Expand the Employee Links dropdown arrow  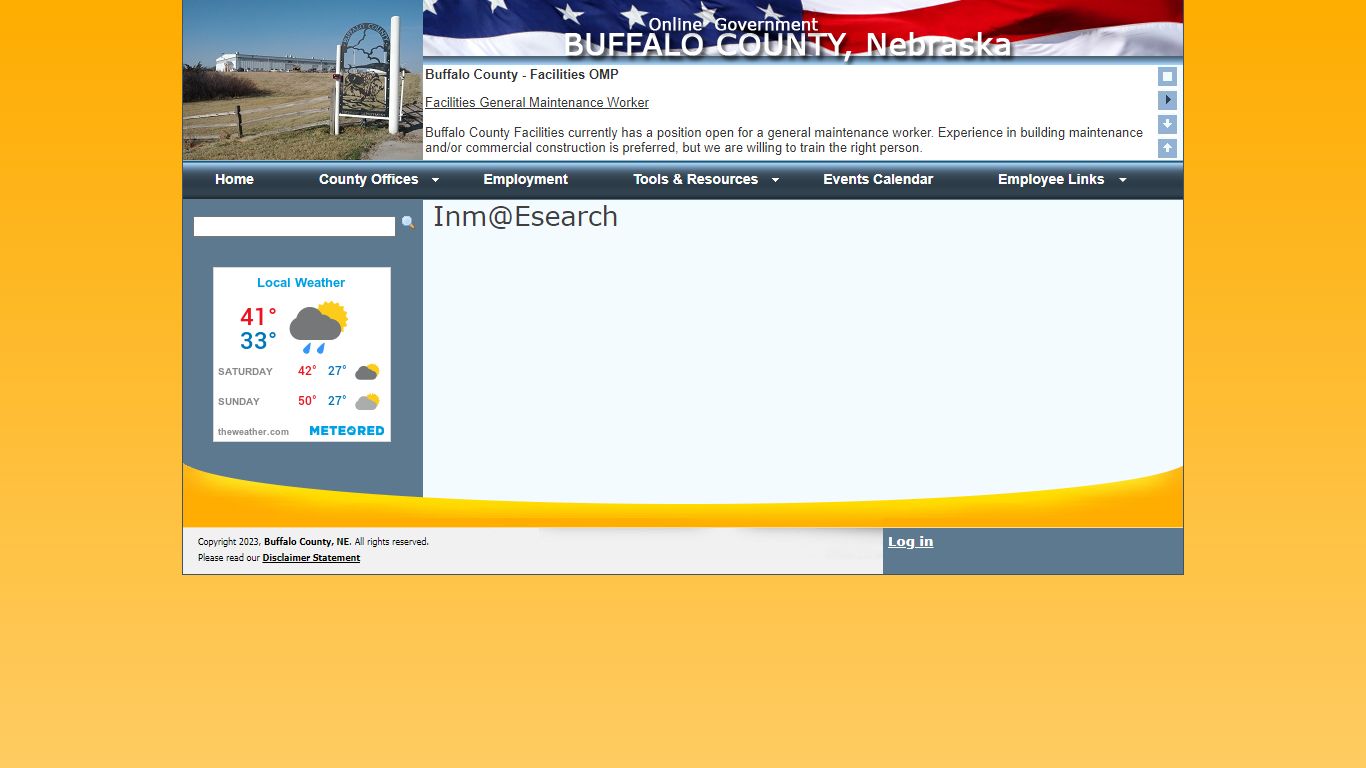[1122, 180]
